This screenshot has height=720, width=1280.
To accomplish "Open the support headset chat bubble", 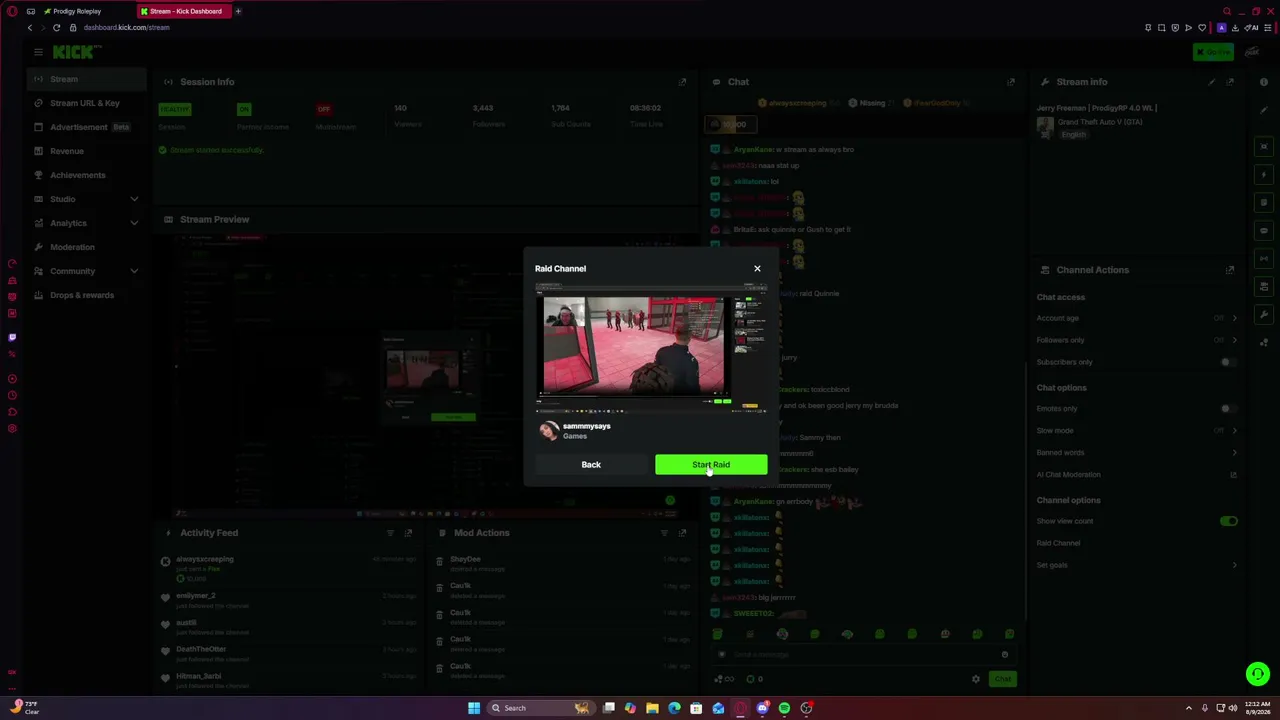I will (x=1258, y=674).
